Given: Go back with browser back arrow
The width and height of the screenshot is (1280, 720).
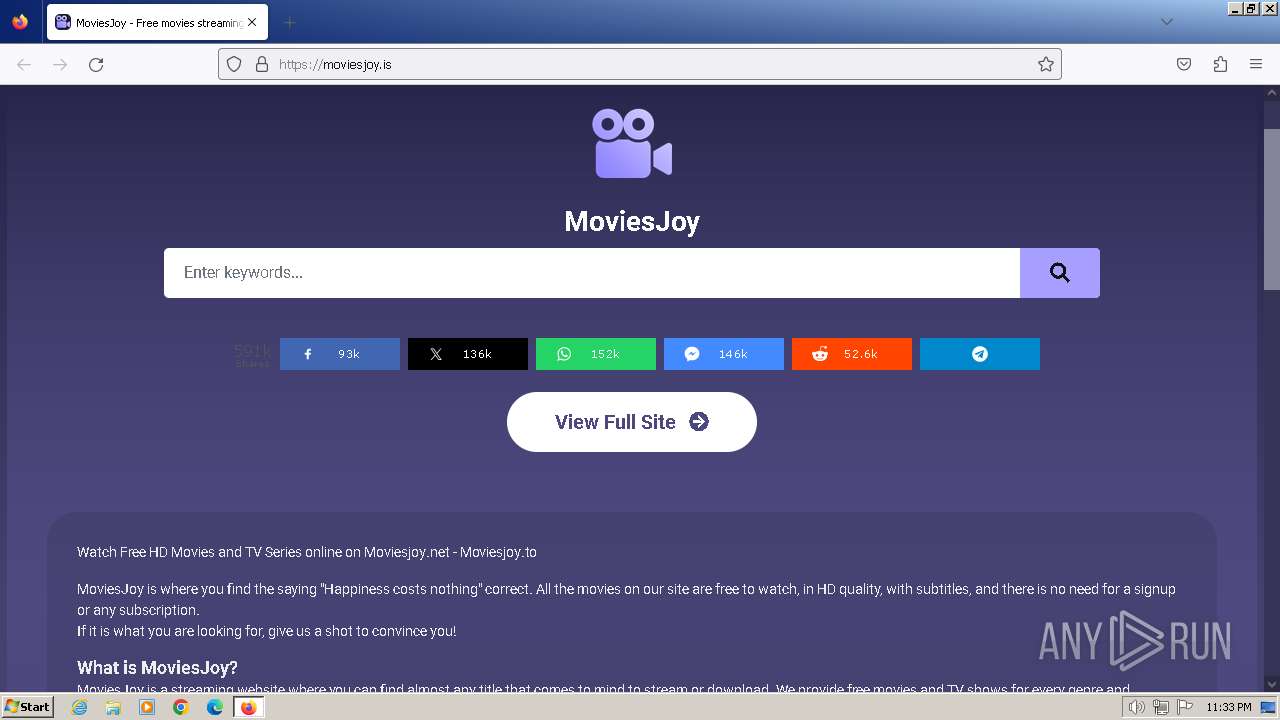Looking at the screenshot, I should (x=24, y=64).
